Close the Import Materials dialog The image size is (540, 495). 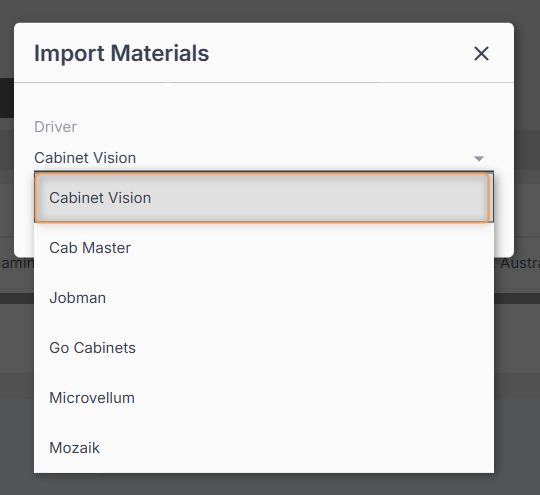coord(481,54)
